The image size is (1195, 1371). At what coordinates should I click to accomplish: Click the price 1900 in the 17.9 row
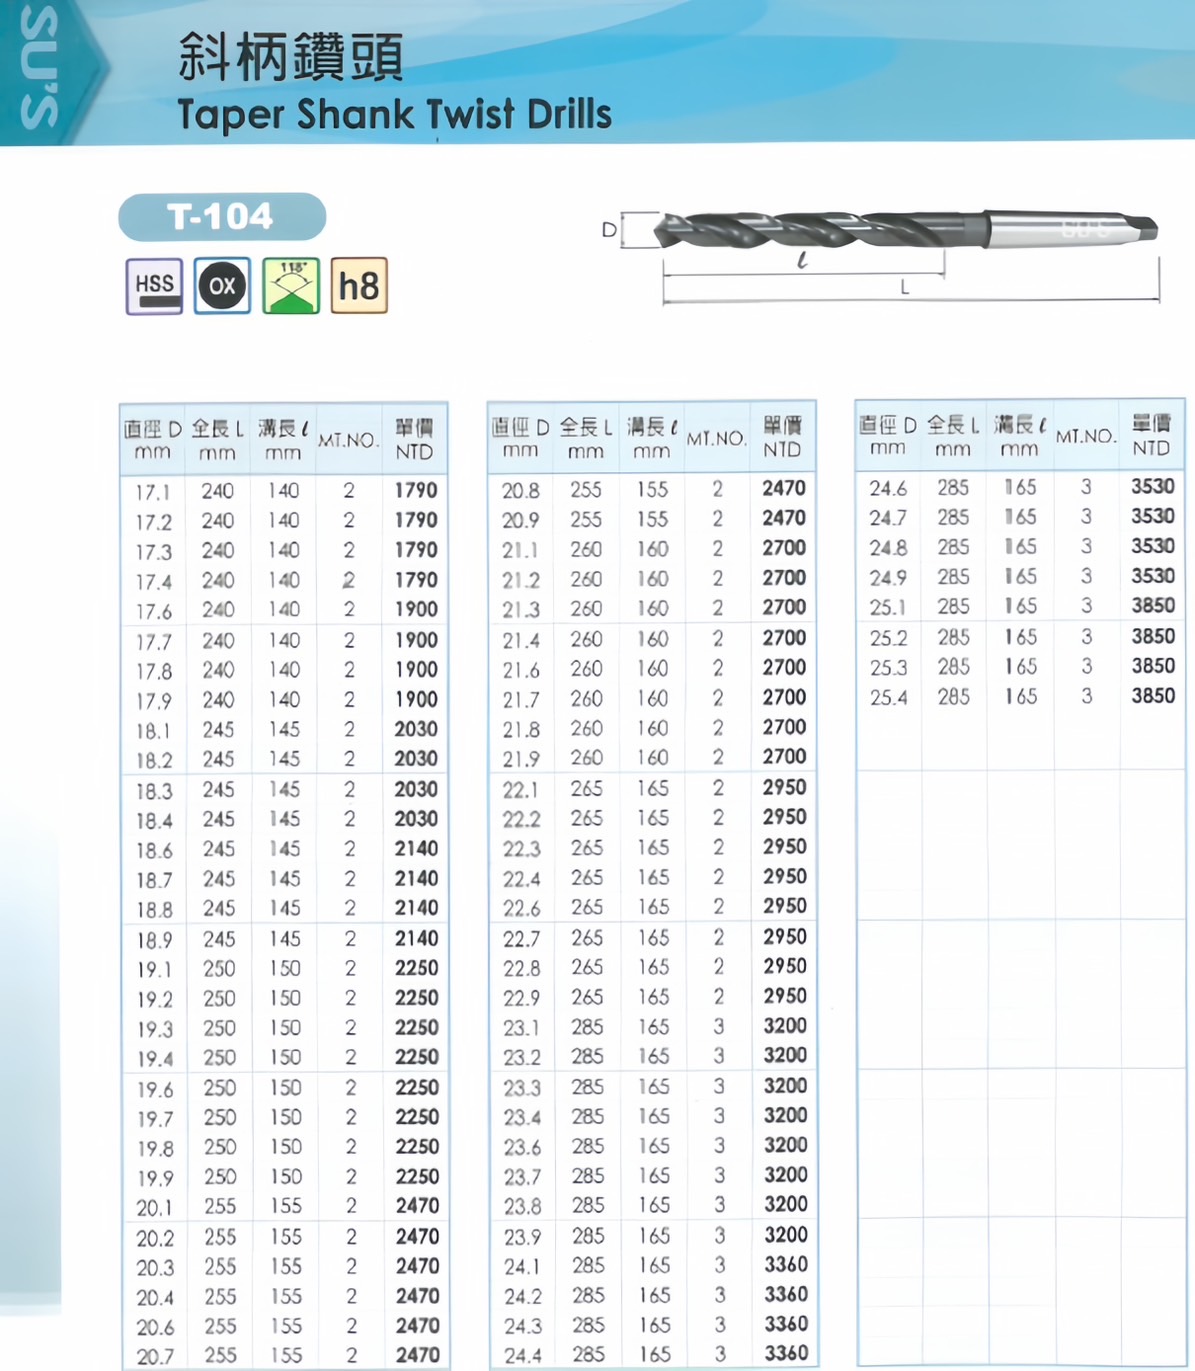point(416,699)
